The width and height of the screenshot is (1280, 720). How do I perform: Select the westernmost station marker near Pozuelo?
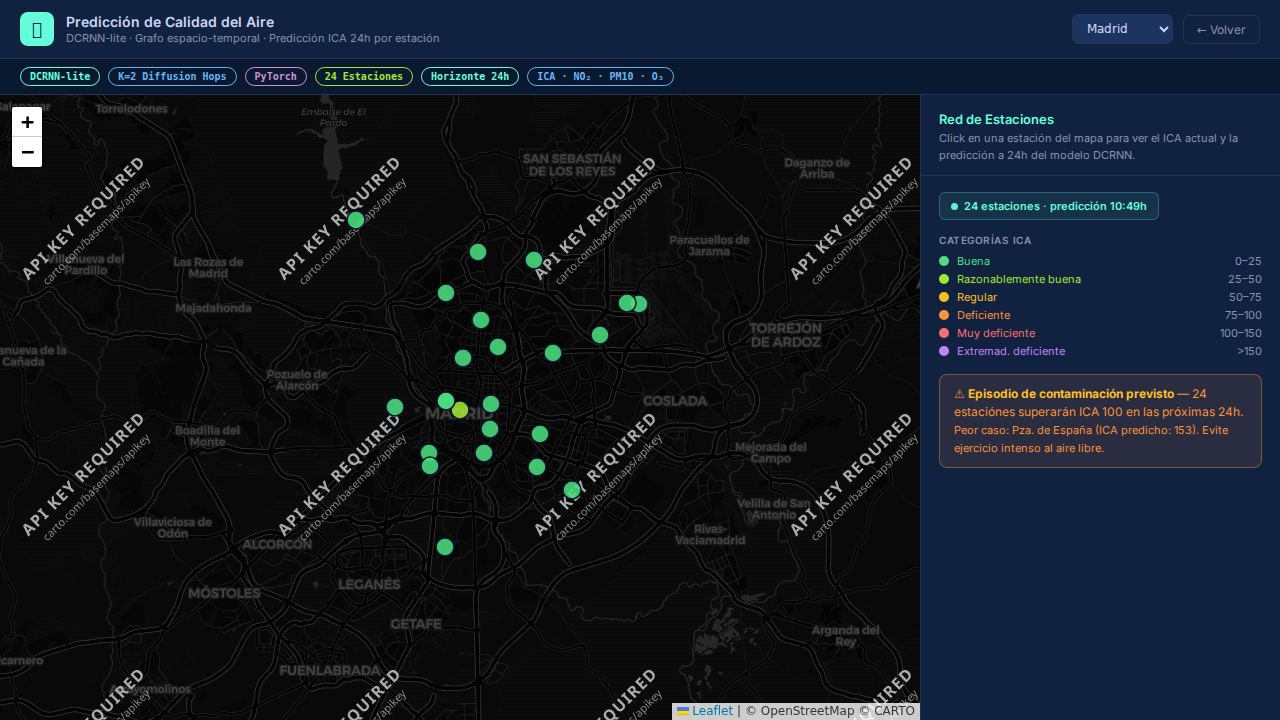click(395, 407)
